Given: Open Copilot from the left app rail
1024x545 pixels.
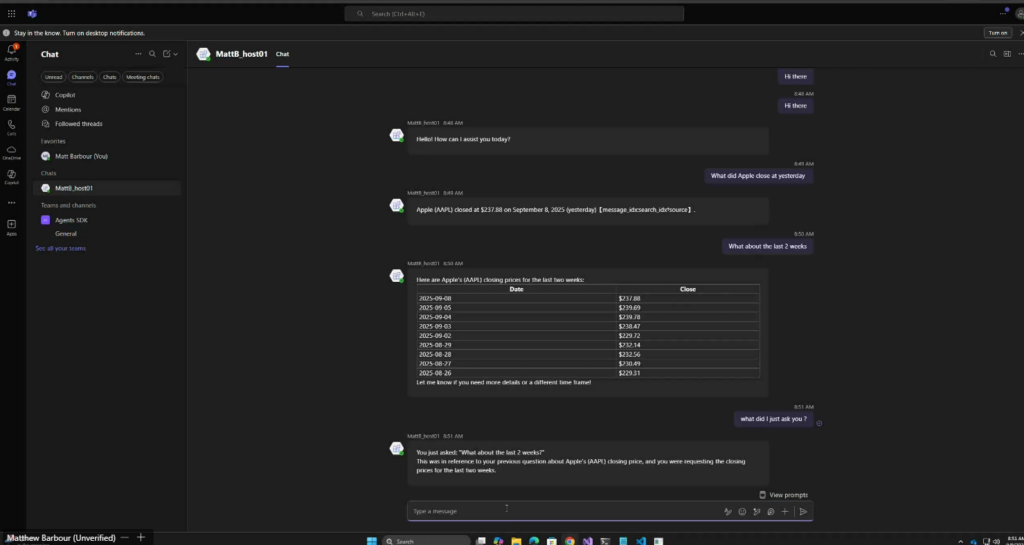Looking at the screenshot, I should pos(12,177).
